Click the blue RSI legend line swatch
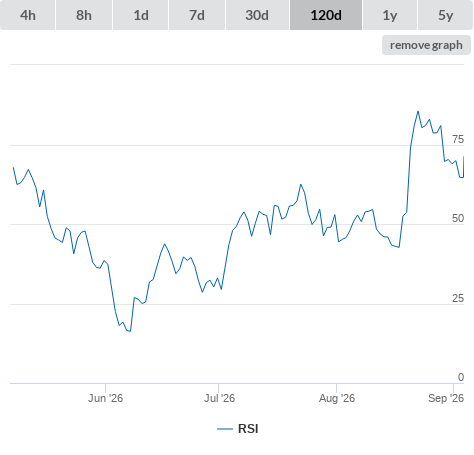The height and width of the screenshot is (455, 474). point(225,429)
